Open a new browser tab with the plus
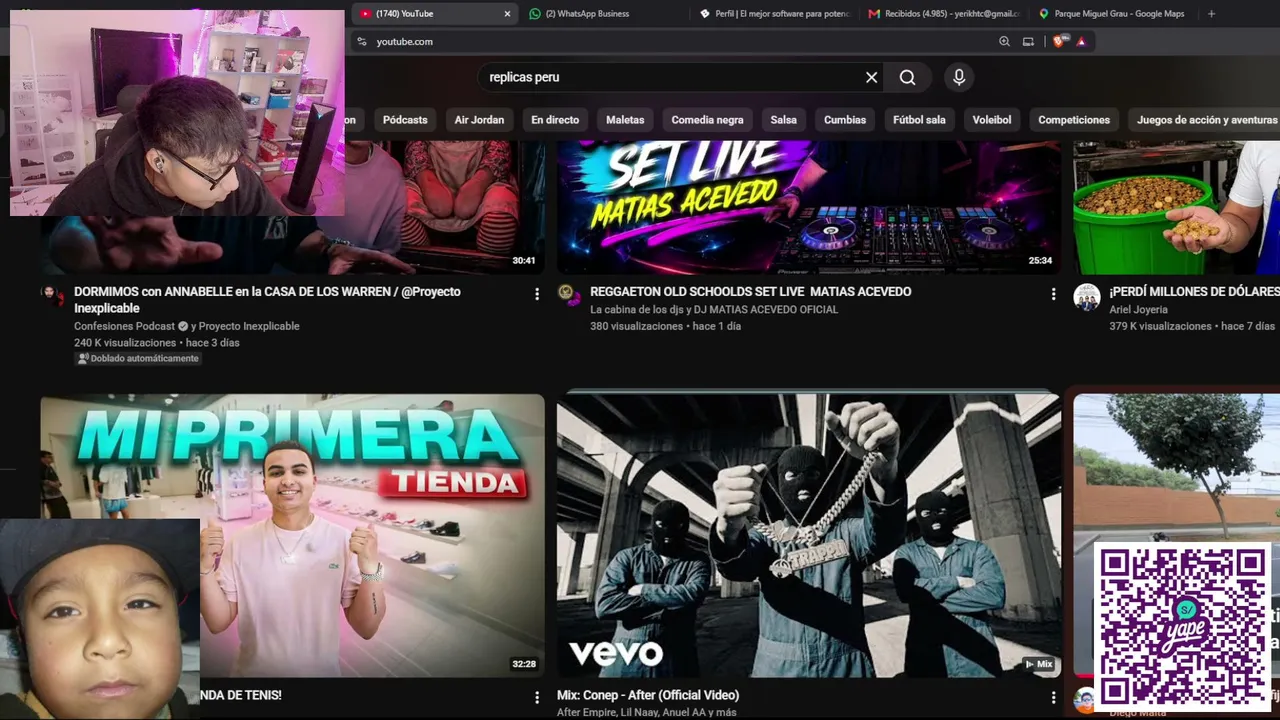Viewport: 1280px width, 720px height. pyautogui.click(x=1211, y=14)
